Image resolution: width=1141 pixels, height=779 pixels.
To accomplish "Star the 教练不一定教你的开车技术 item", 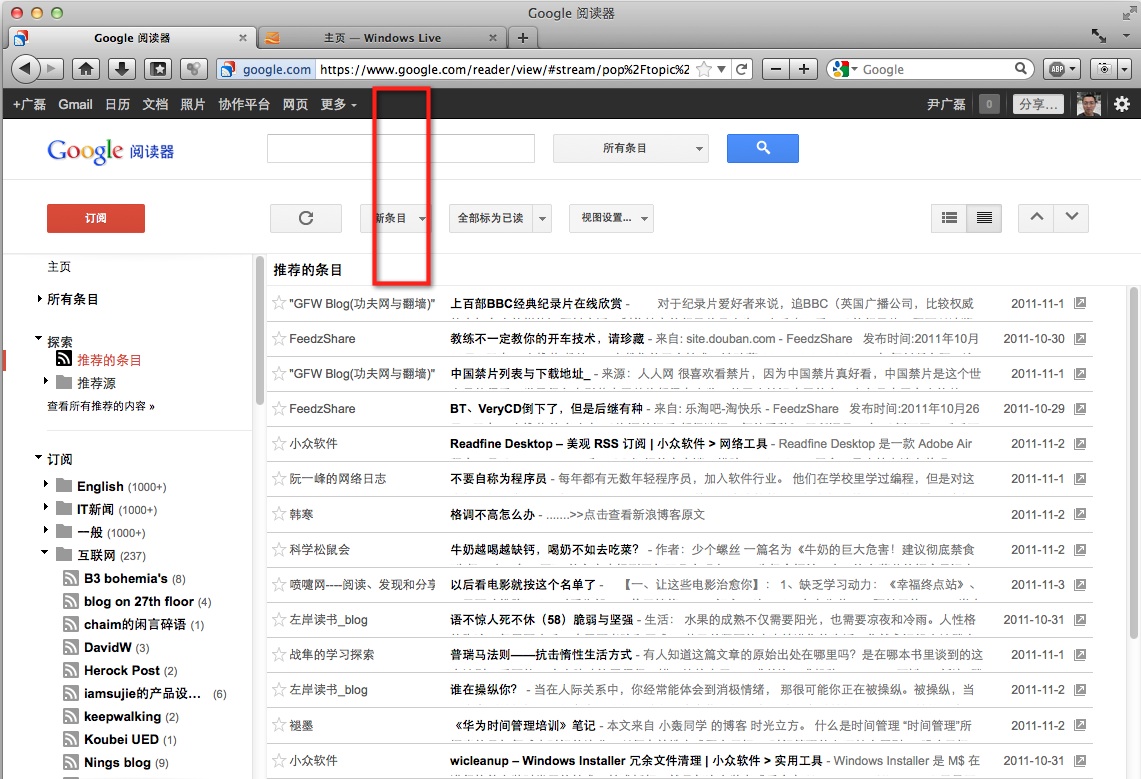I will click(279, 337).
